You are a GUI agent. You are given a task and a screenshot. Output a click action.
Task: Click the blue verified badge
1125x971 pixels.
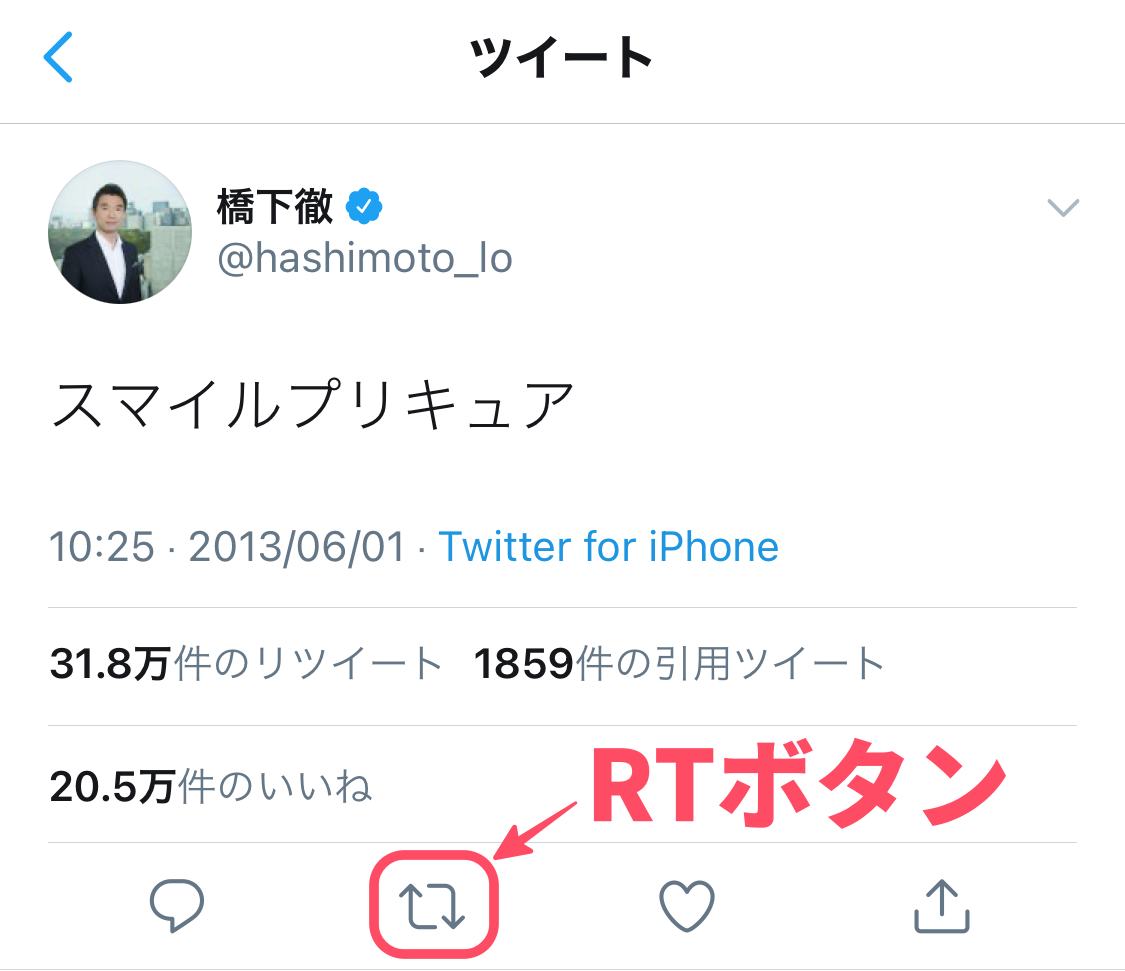(364, 207)
